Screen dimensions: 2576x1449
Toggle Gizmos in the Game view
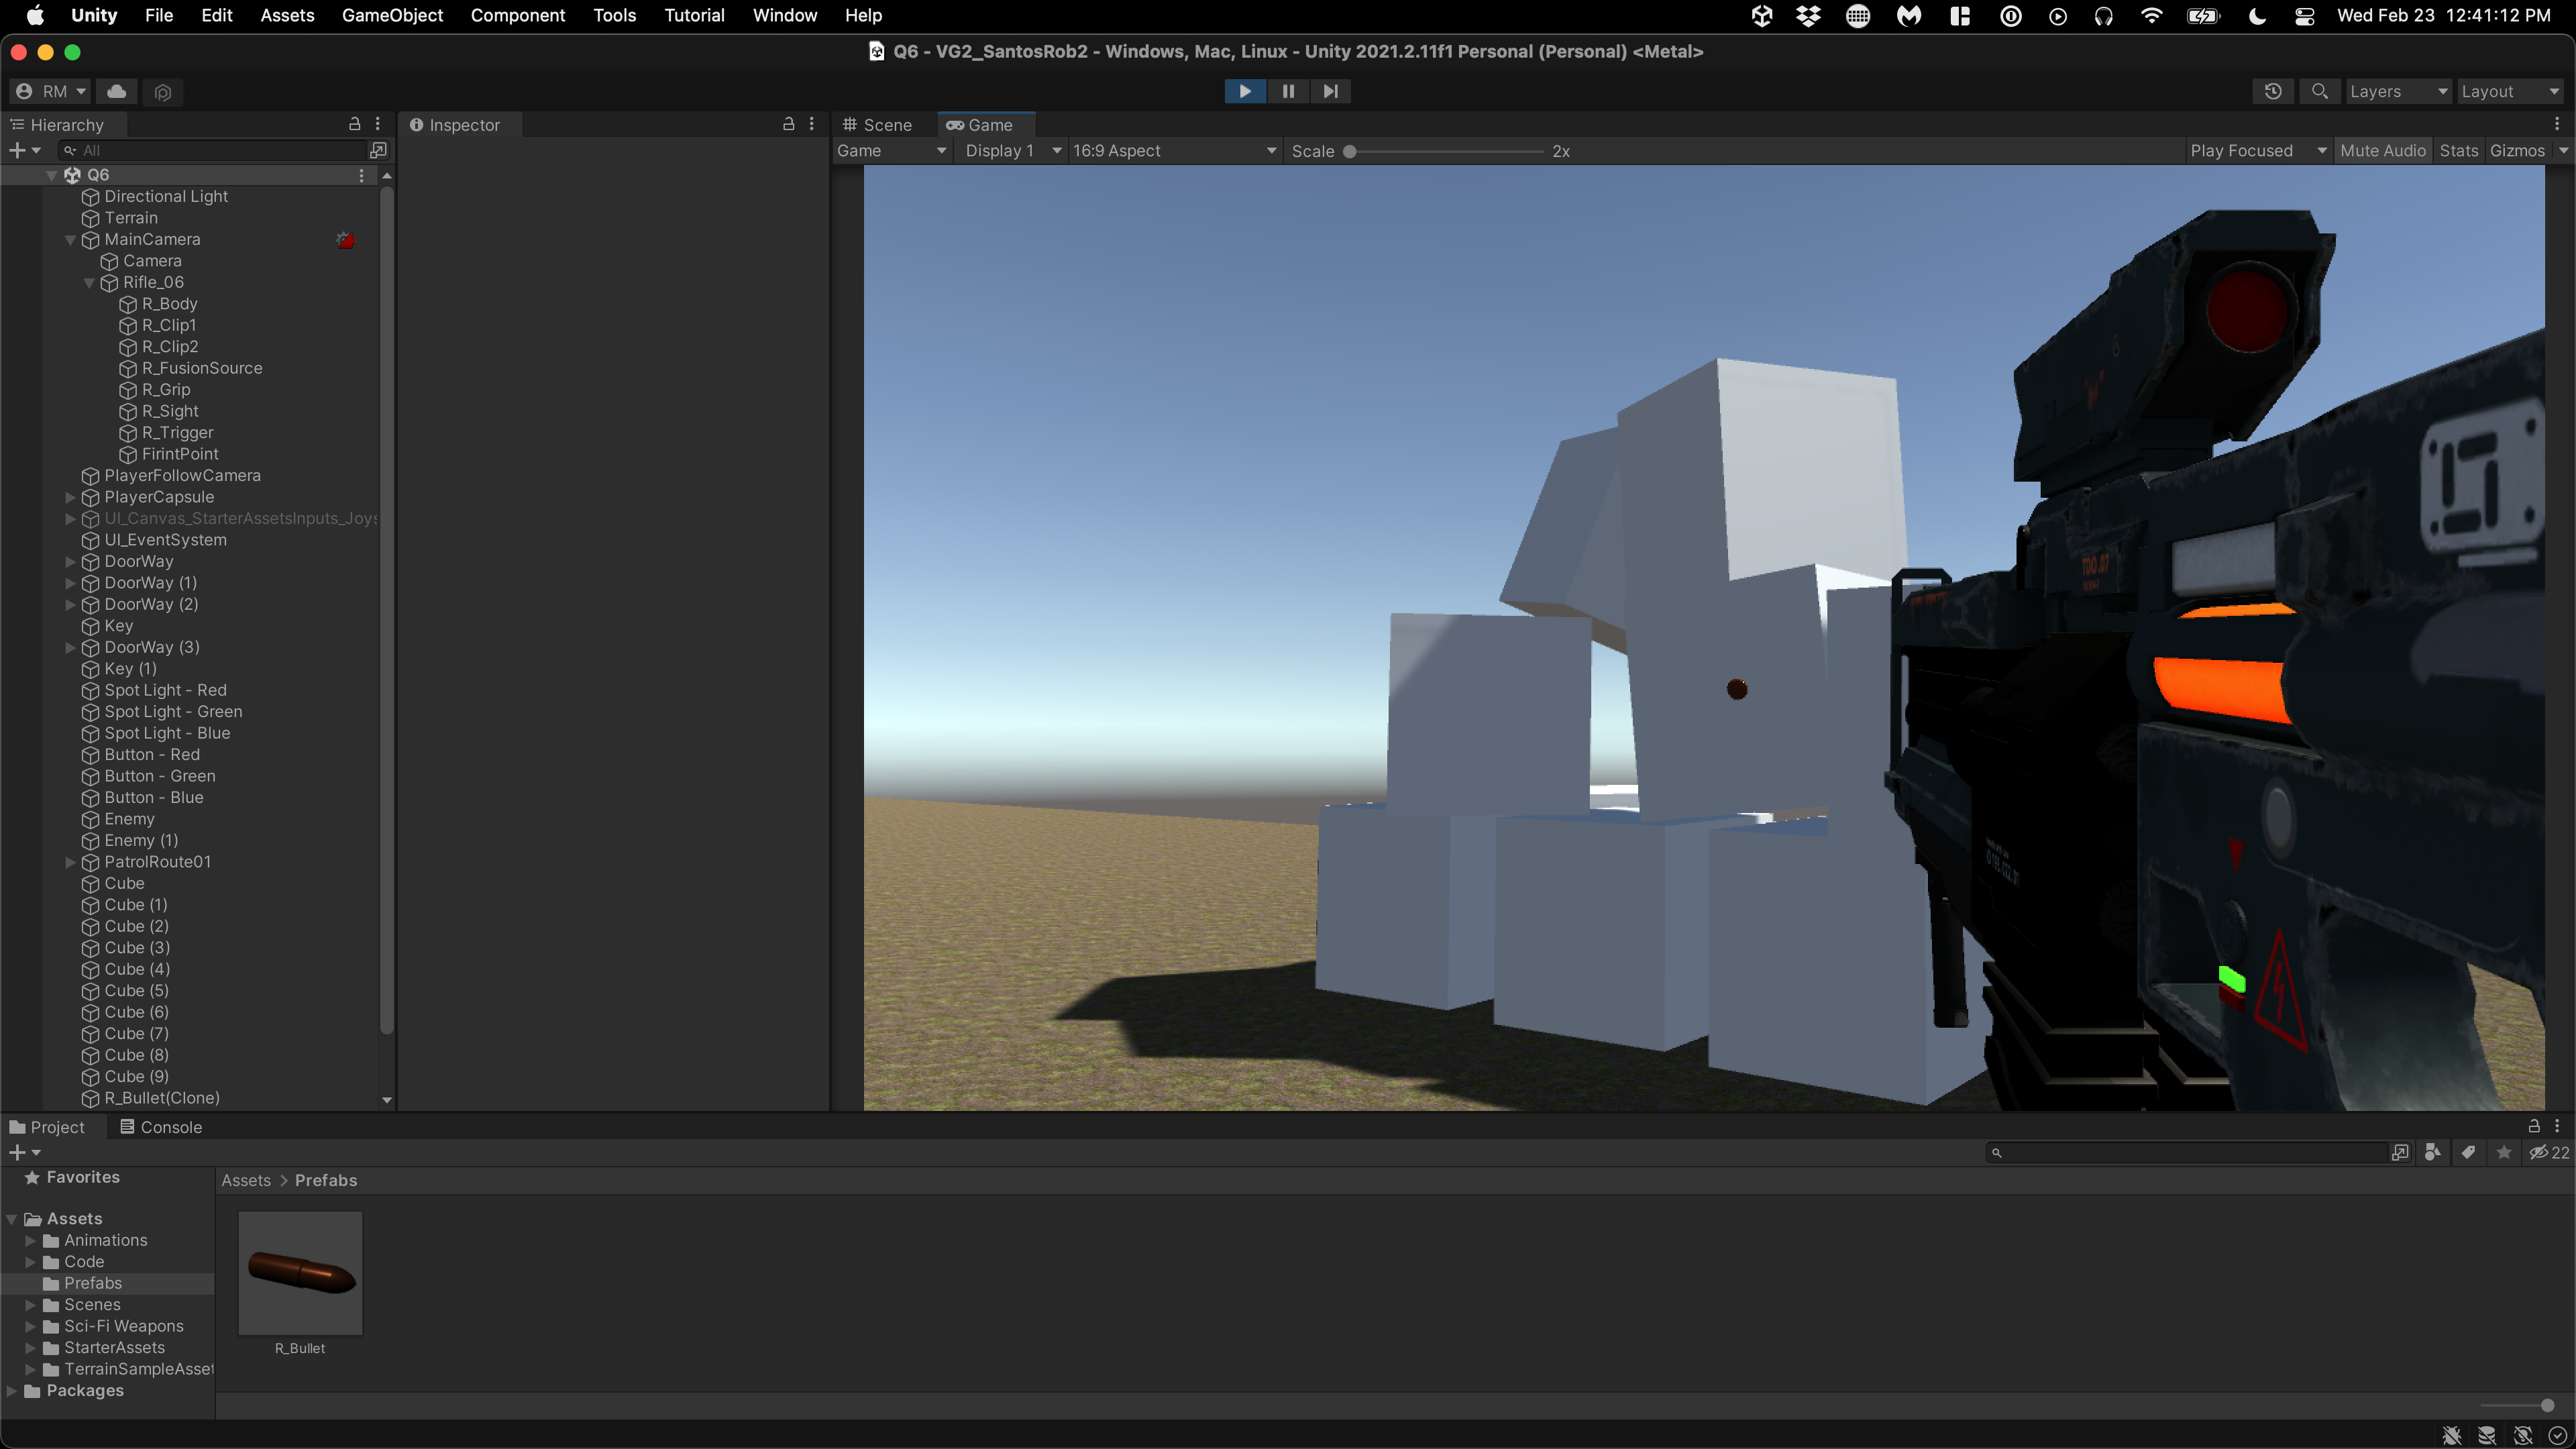2516,151
